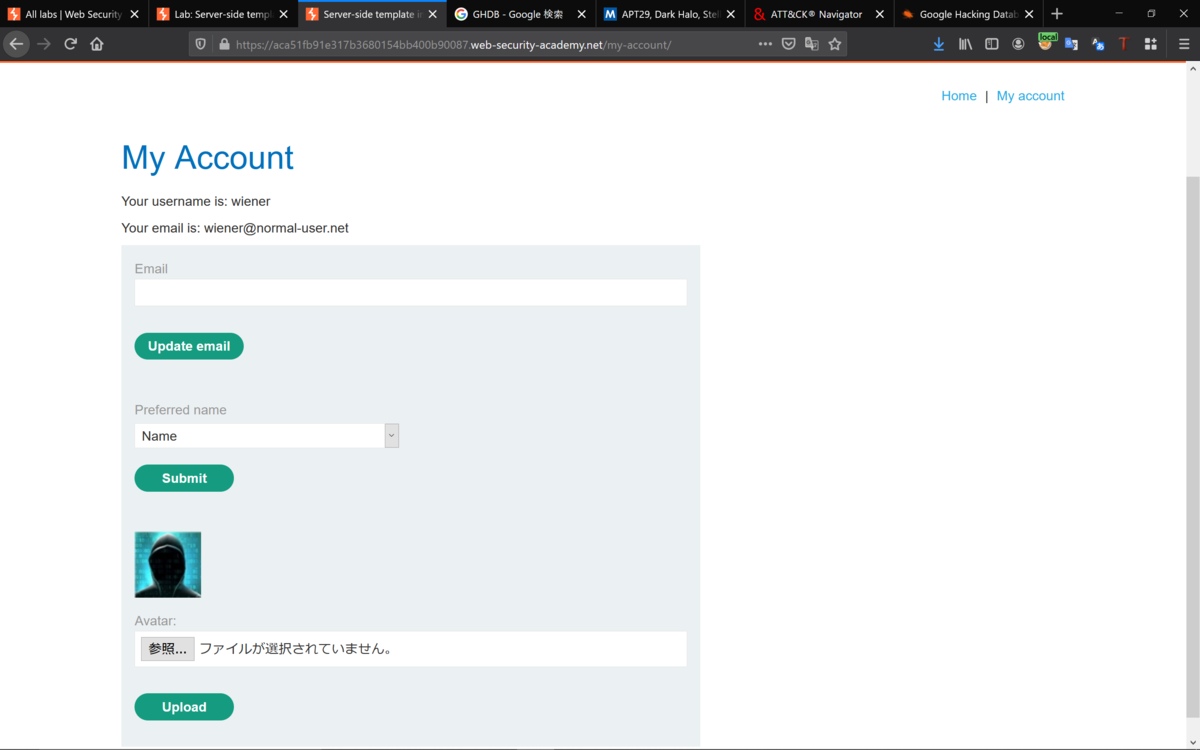1200x750 pixels.
Task: Toggle the sidebar view icon
Action: 992,44
